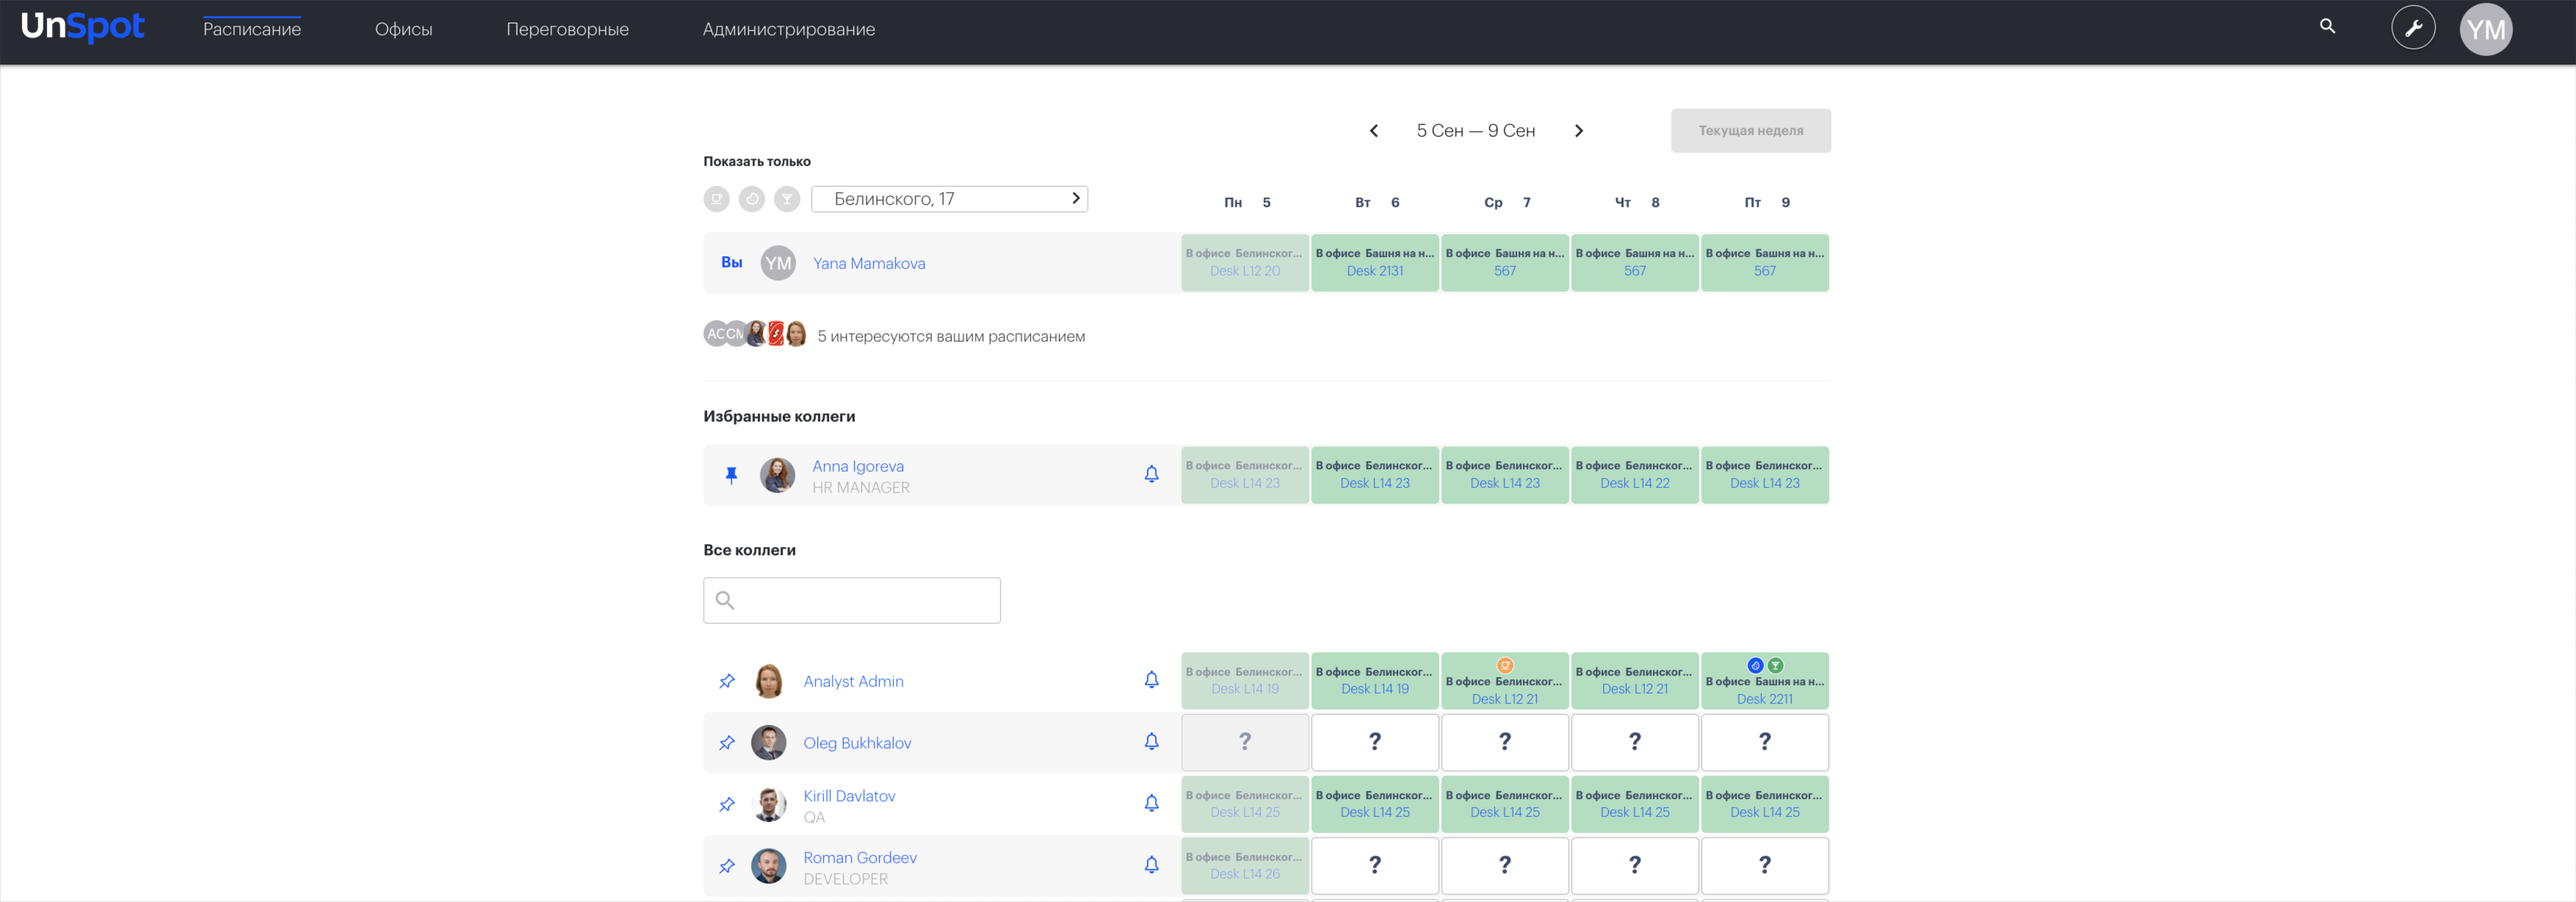Open Analyst Admin's Tuesday Desk L14 19
2576x902 pixels.
pyautogui.click(x=1375, y=681)
